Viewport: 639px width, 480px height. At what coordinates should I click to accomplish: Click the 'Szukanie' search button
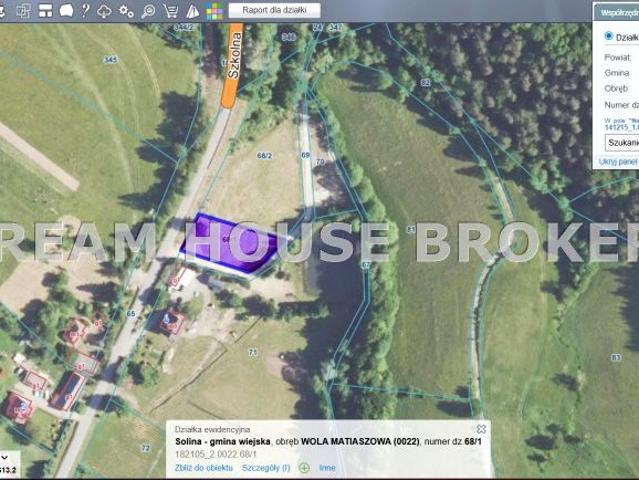623,143
